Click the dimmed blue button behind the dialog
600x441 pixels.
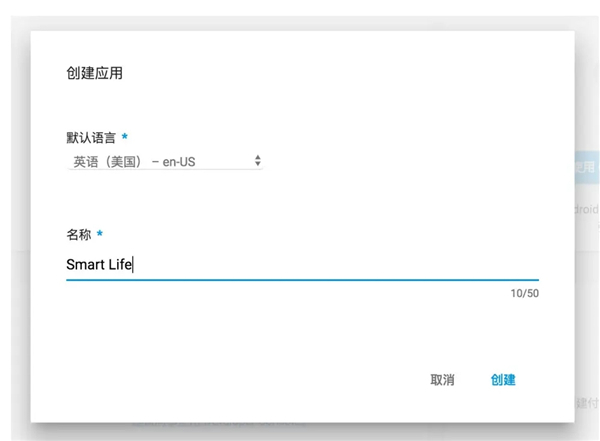[586, 167]
